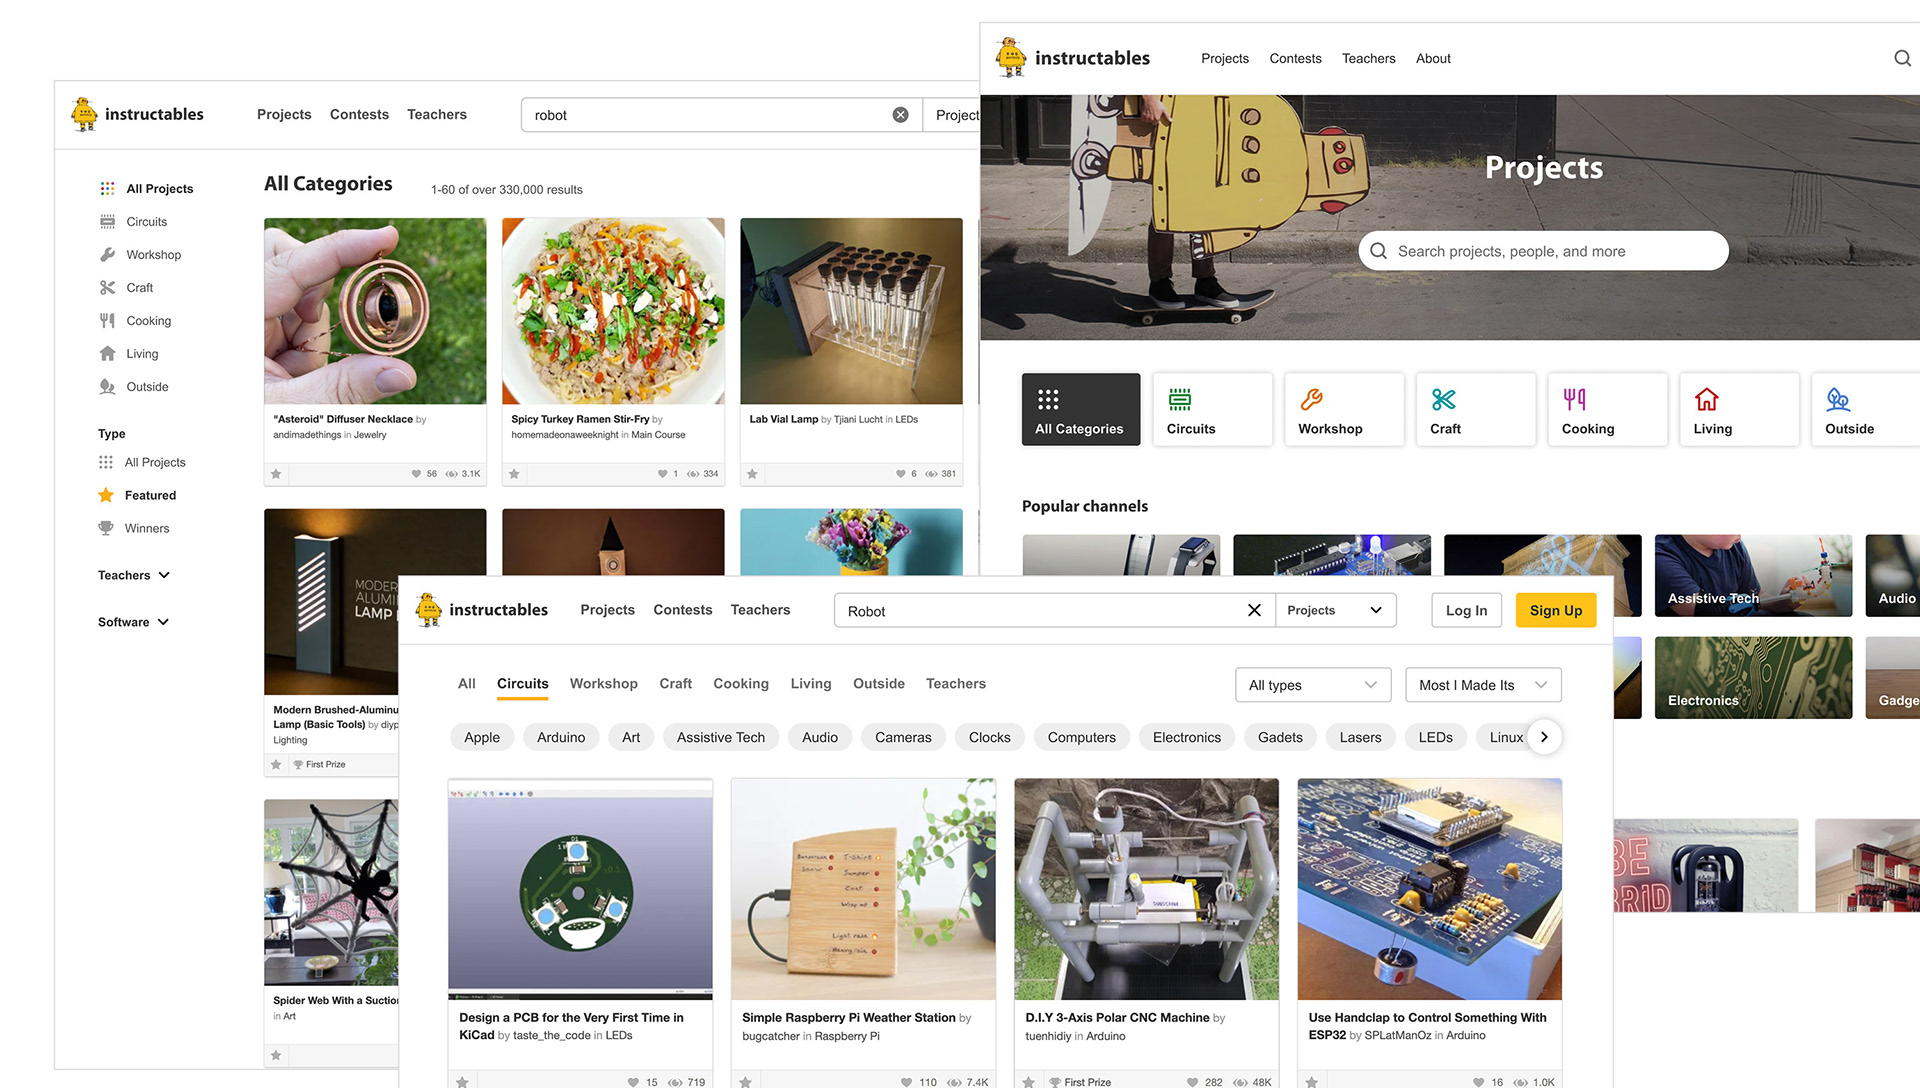The image size is (1920, 1088).
Task: Click the 'Featured' label under Type
Action: [150, 495]
